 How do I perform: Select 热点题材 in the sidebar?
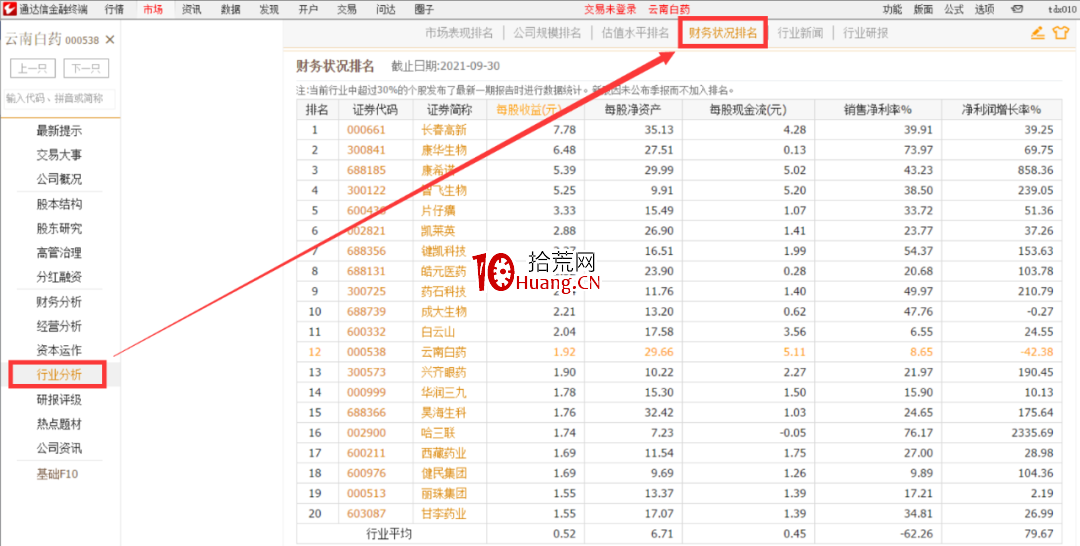59,424
